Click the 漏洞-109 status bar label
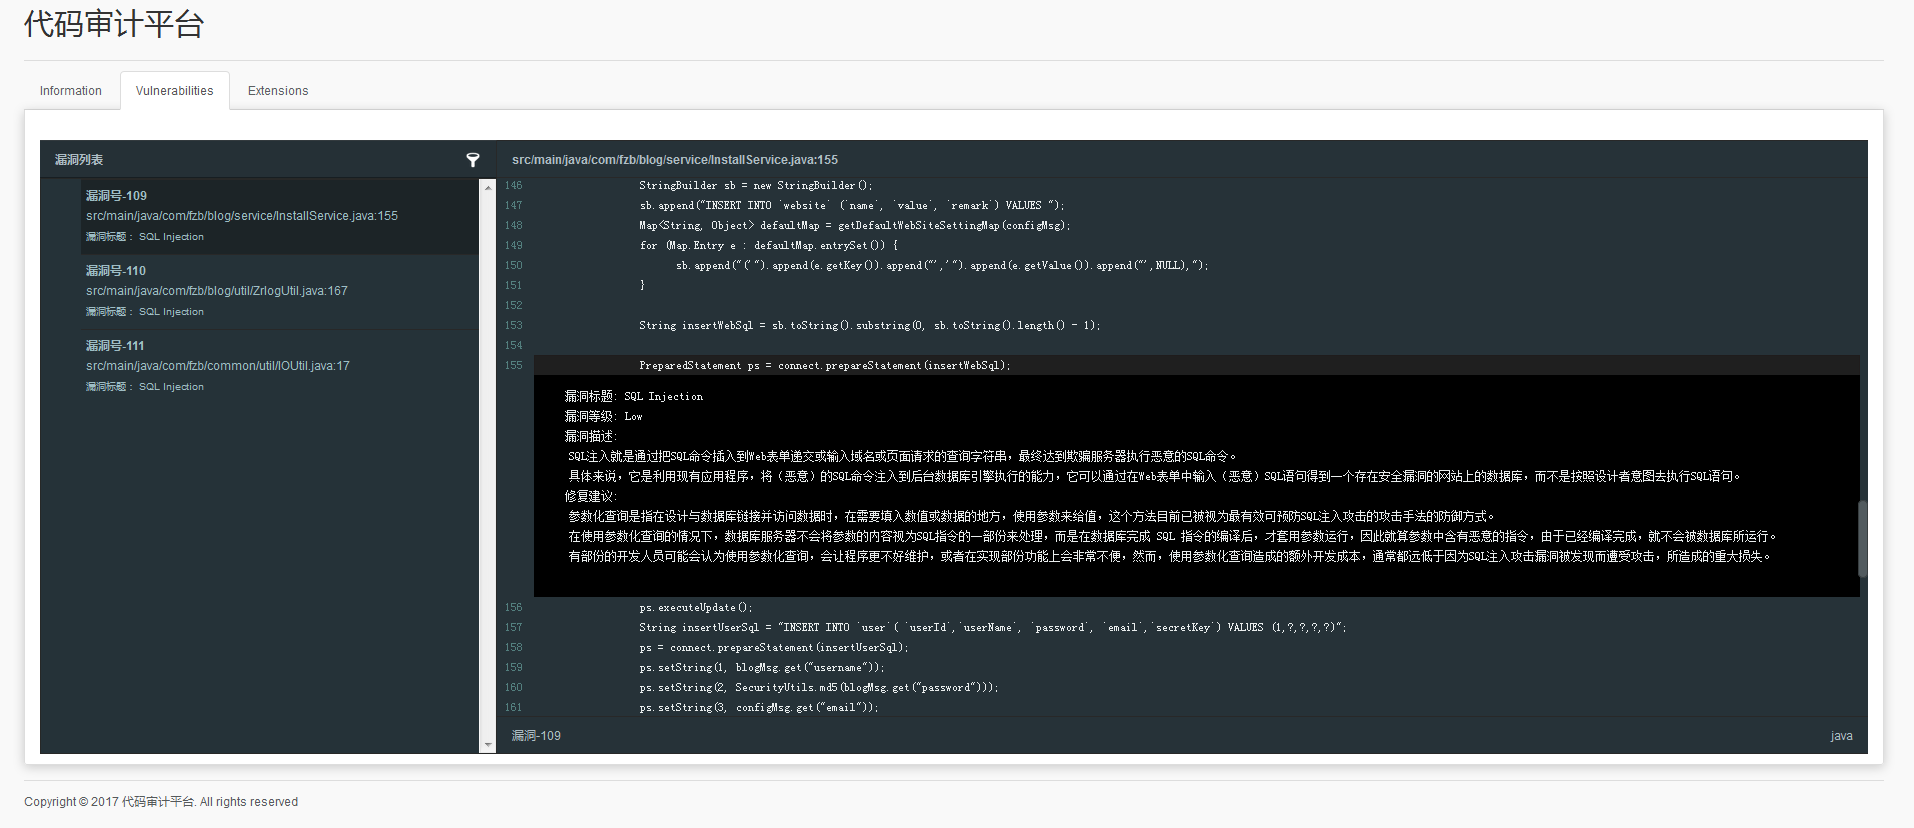1914x828 pixels. pyautogui.click(x=537, y=736)
